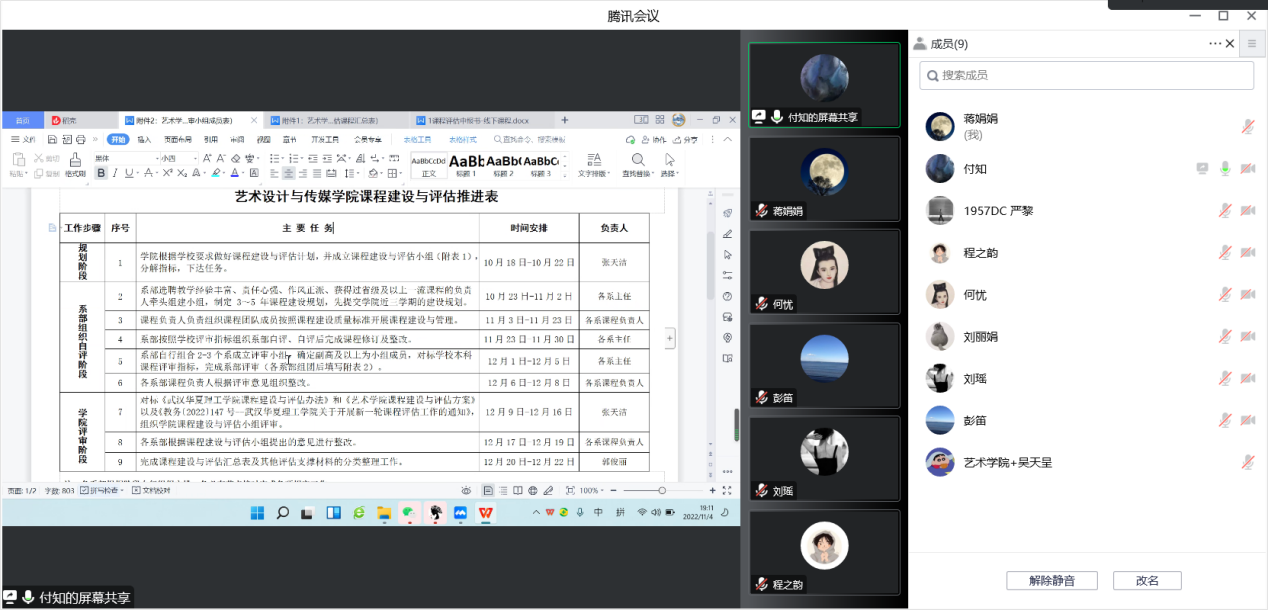Click the WPS icon in Windows taskbar
Image resolution: width=1268 pixels, height=610 pixels.
pyautogui.click(x=486, y=513)
